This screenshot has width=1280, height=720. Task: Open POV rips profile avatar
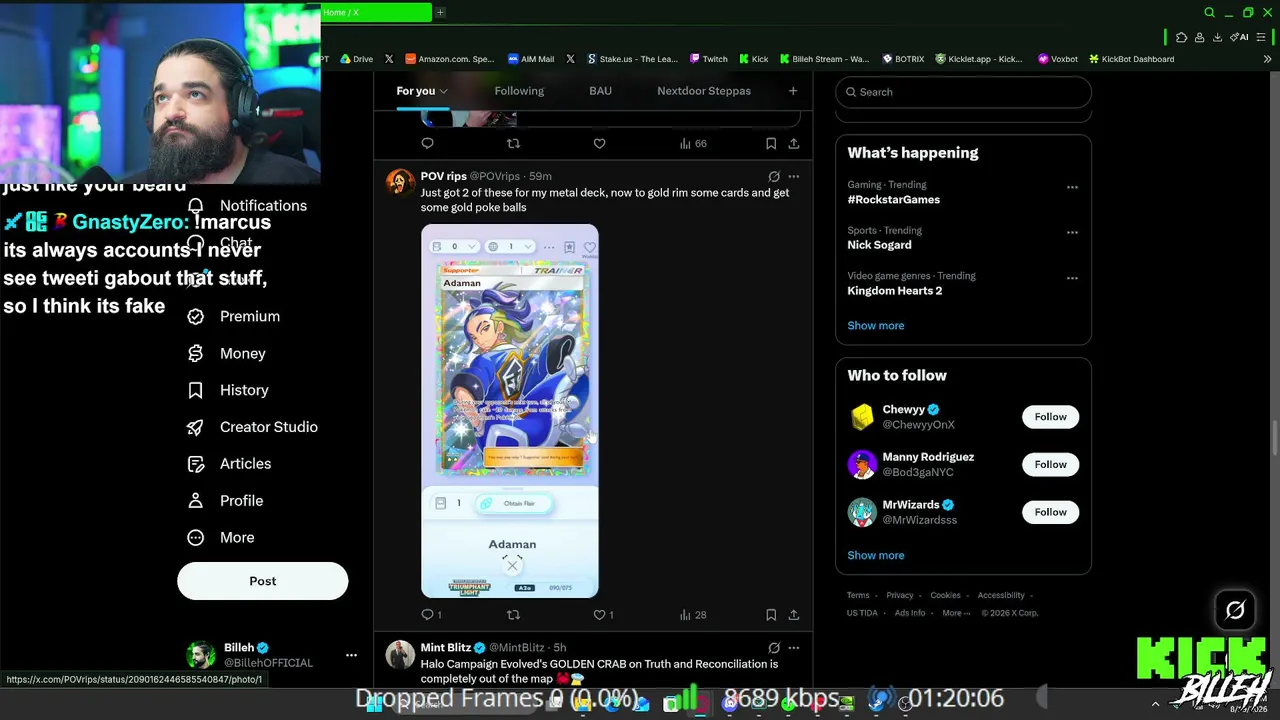(x=400, y=183)
